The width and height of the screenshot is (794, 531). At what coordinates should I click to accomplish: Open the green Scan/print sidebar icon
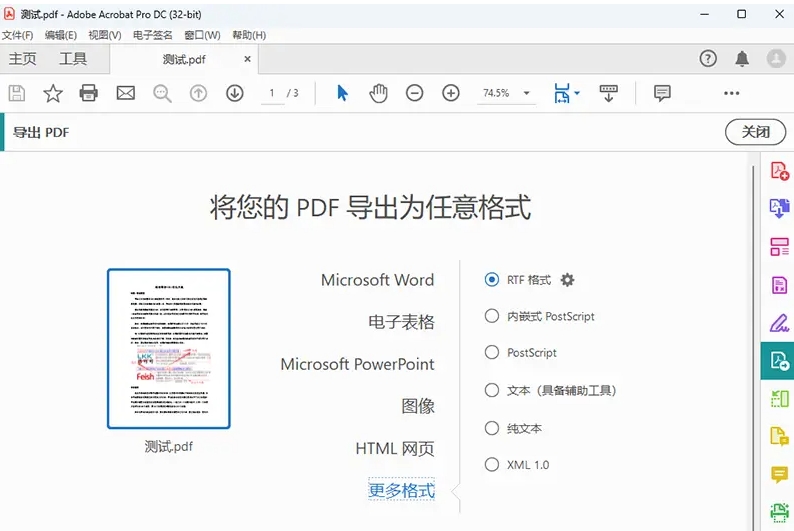(779, 512)
